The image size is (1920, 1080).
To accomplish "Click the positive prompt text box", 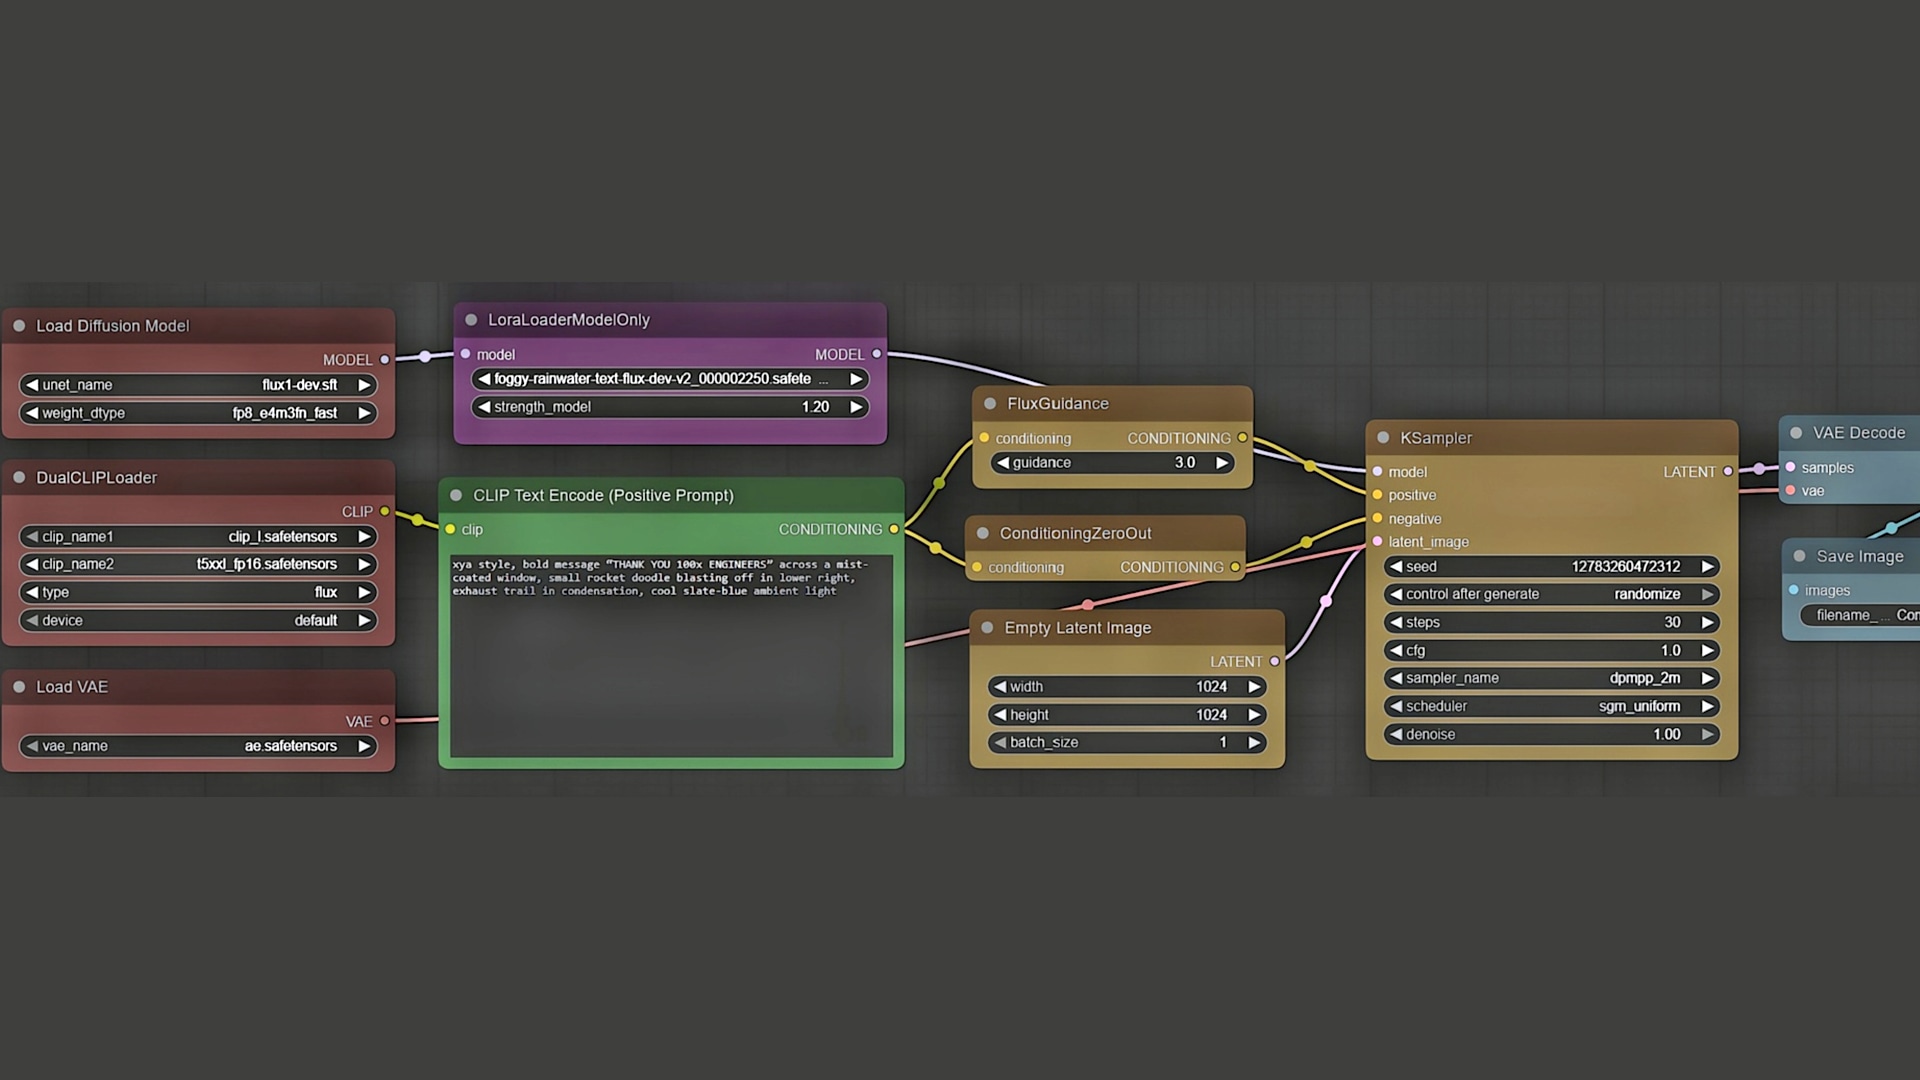I will coord(670,655).
